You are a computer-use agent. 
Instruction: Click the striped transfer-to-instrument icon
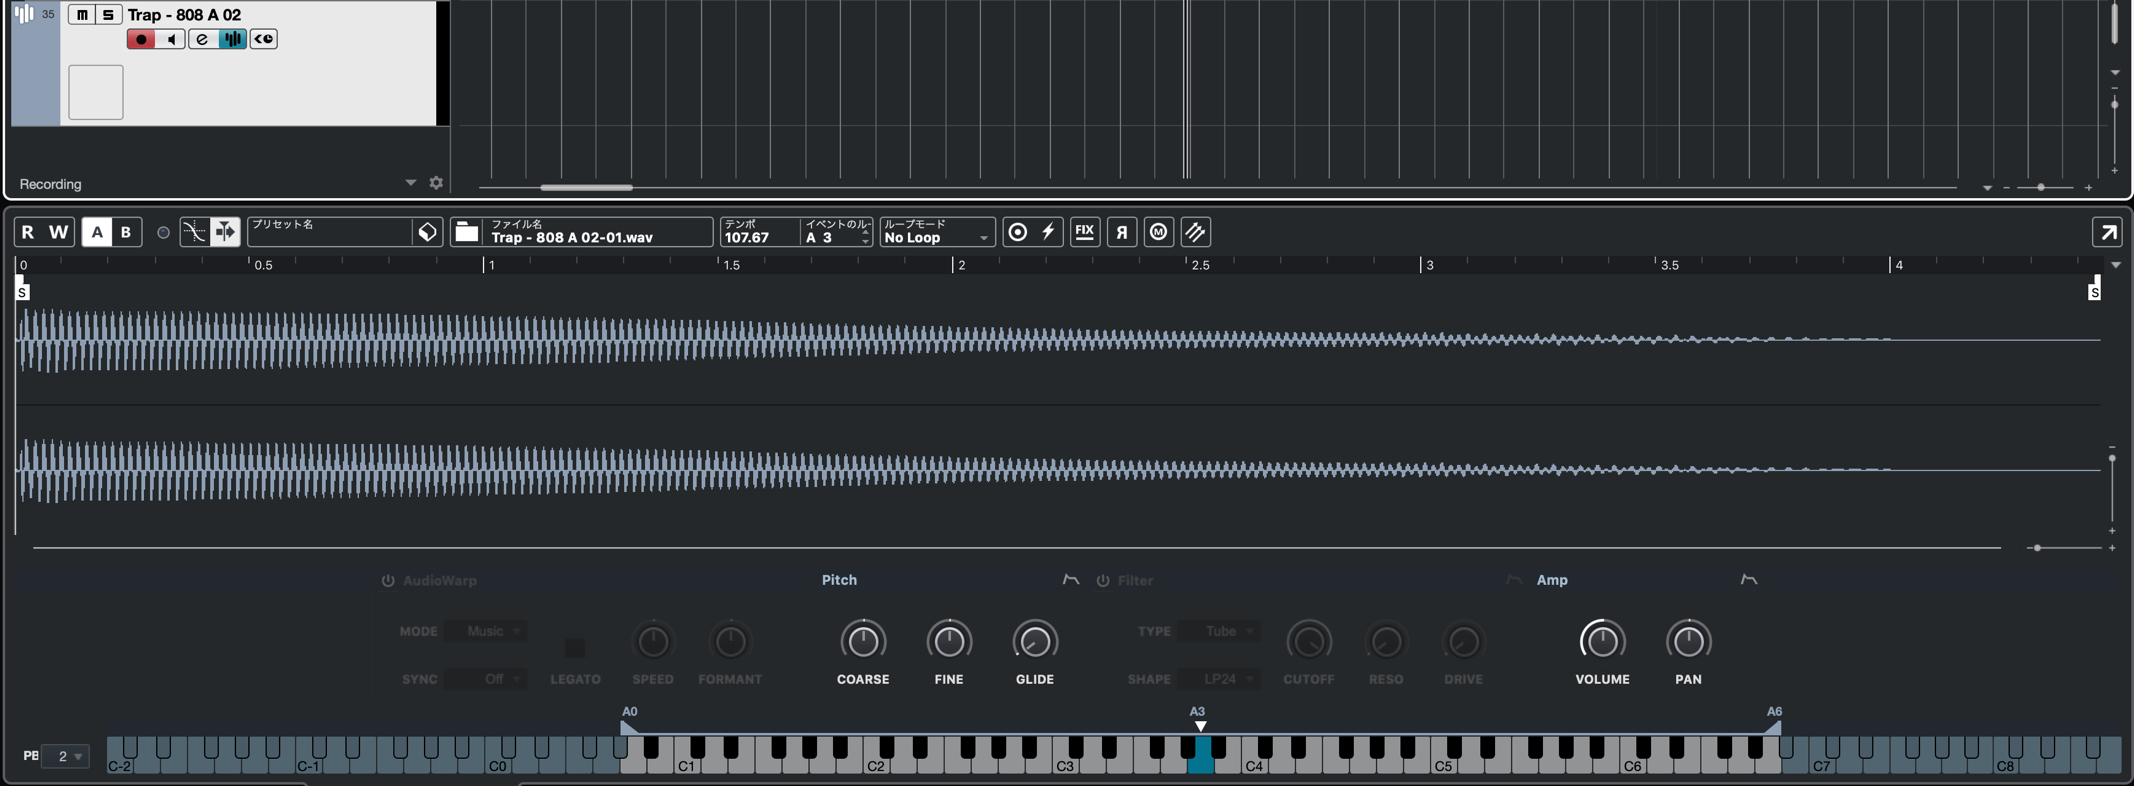coord(1196,232)
